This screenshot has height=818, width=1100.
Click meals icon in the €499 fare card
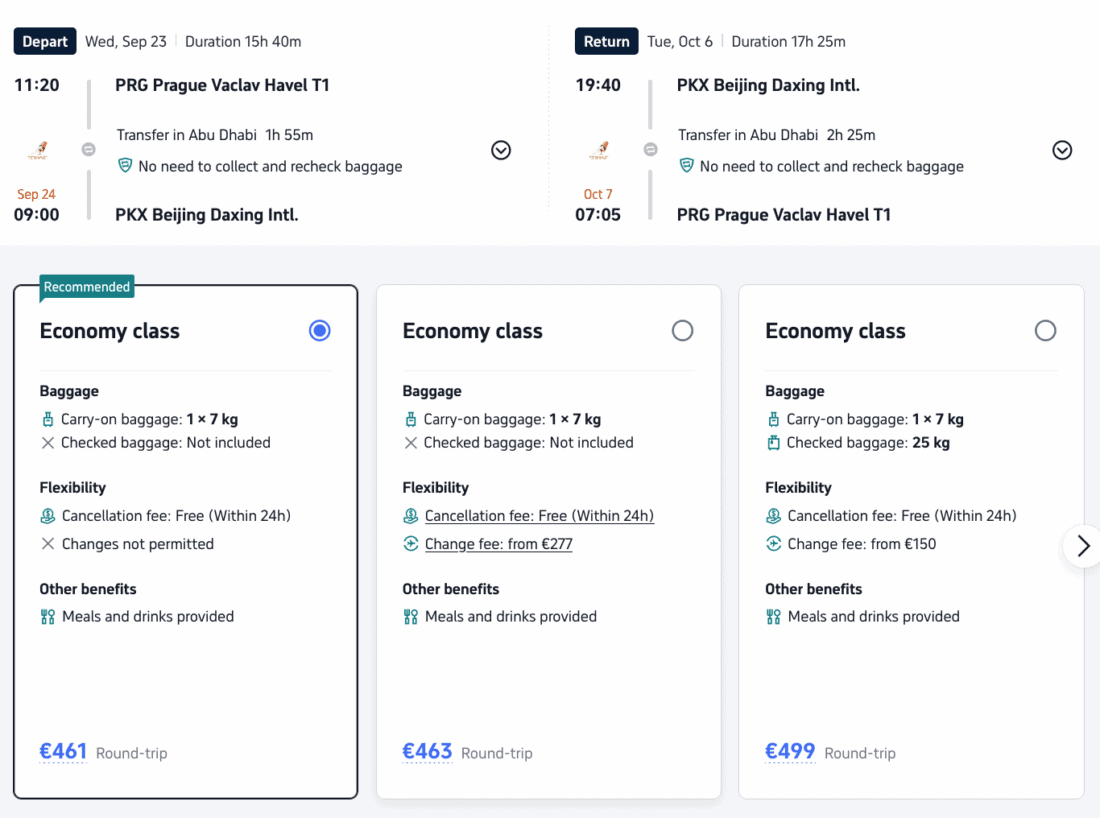(773, 617)
